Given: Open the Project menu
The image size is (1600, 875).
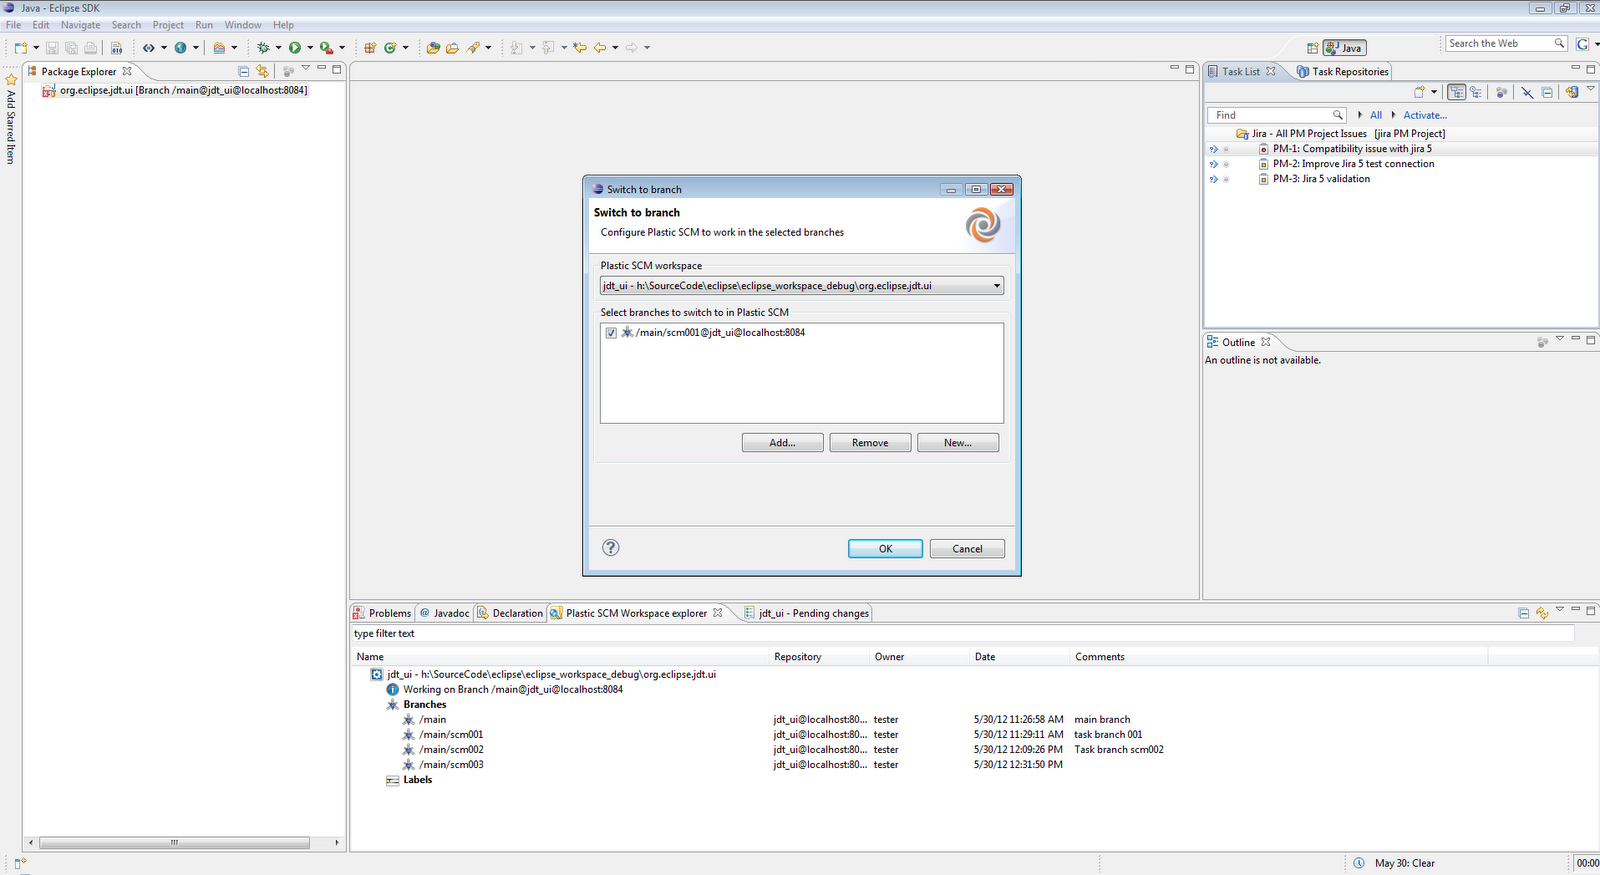Looking at the screenshot, I should click(x=168, y=25).
